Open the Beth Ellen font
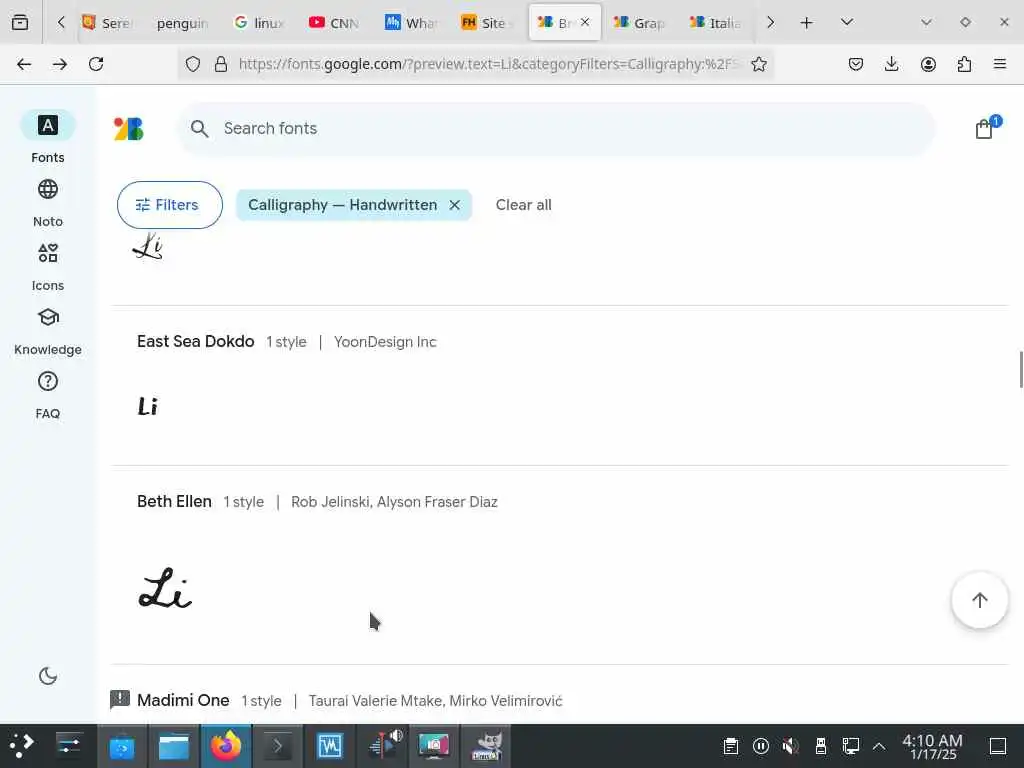Image resolution: width=1024 pixels, height=768 pixels. pos(174,502)
